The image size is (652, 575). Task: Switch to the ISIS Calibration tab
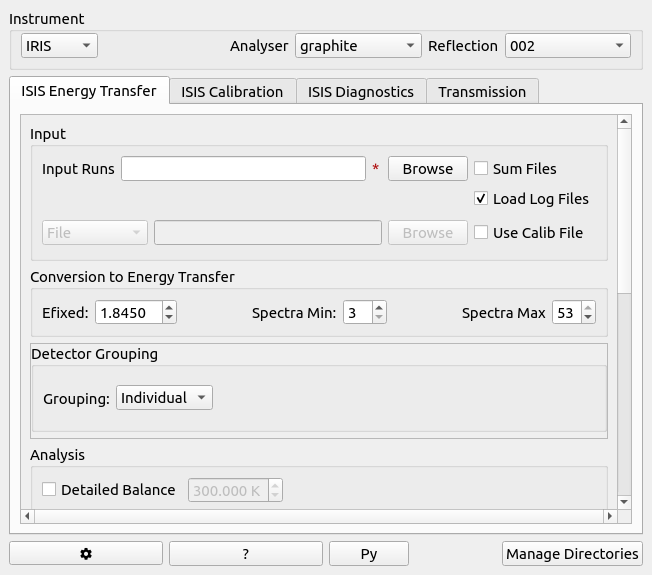point(232,92)
